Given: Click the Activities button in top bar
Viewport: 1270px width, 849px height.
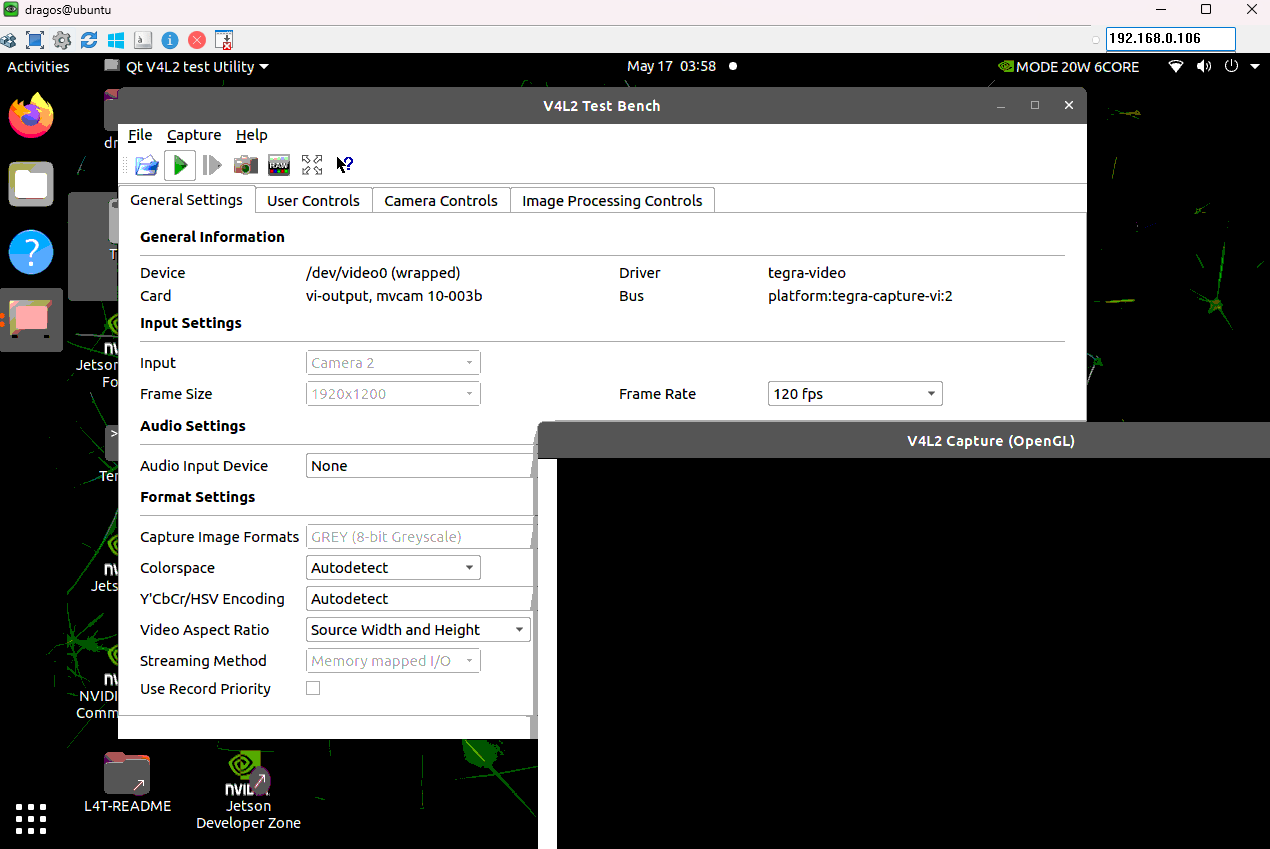Looking at the screenshot, I should click(x=38, y=67).
